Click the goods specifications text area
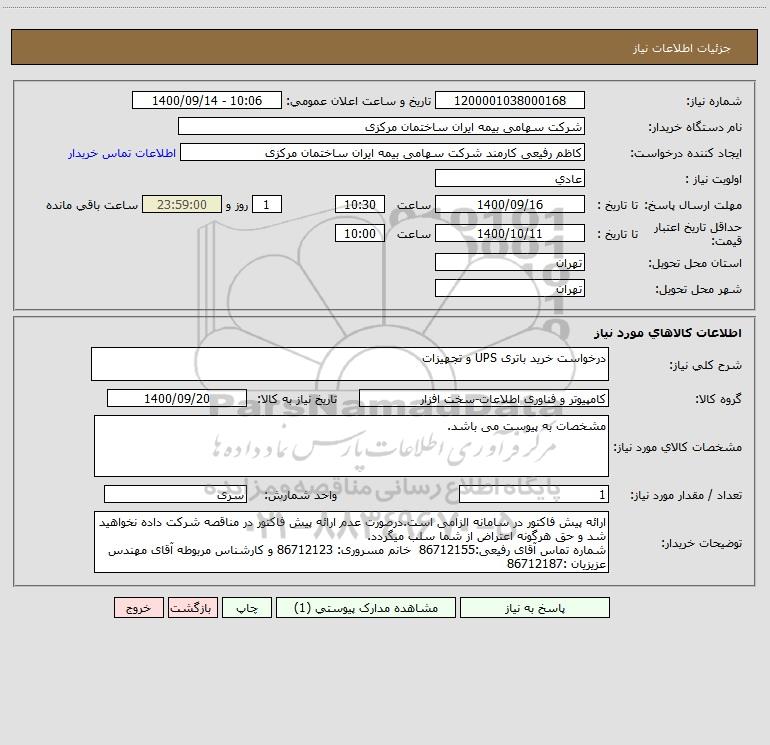Image resolution: width=770 pixels, height=745 pixels. coord(351,446)
